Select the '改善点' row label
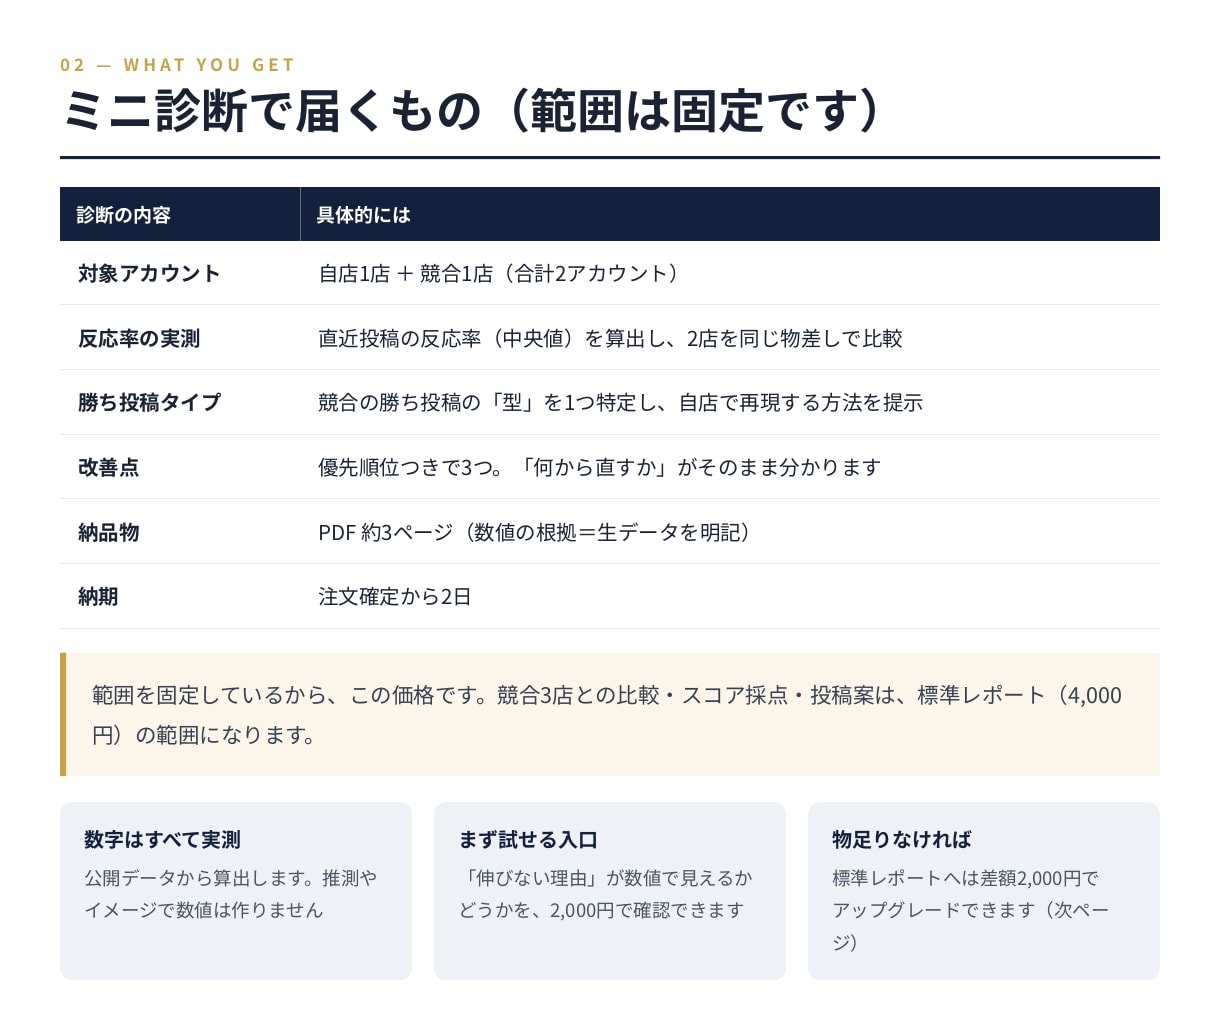1220x1016 pixels. (x=108, y=468)
